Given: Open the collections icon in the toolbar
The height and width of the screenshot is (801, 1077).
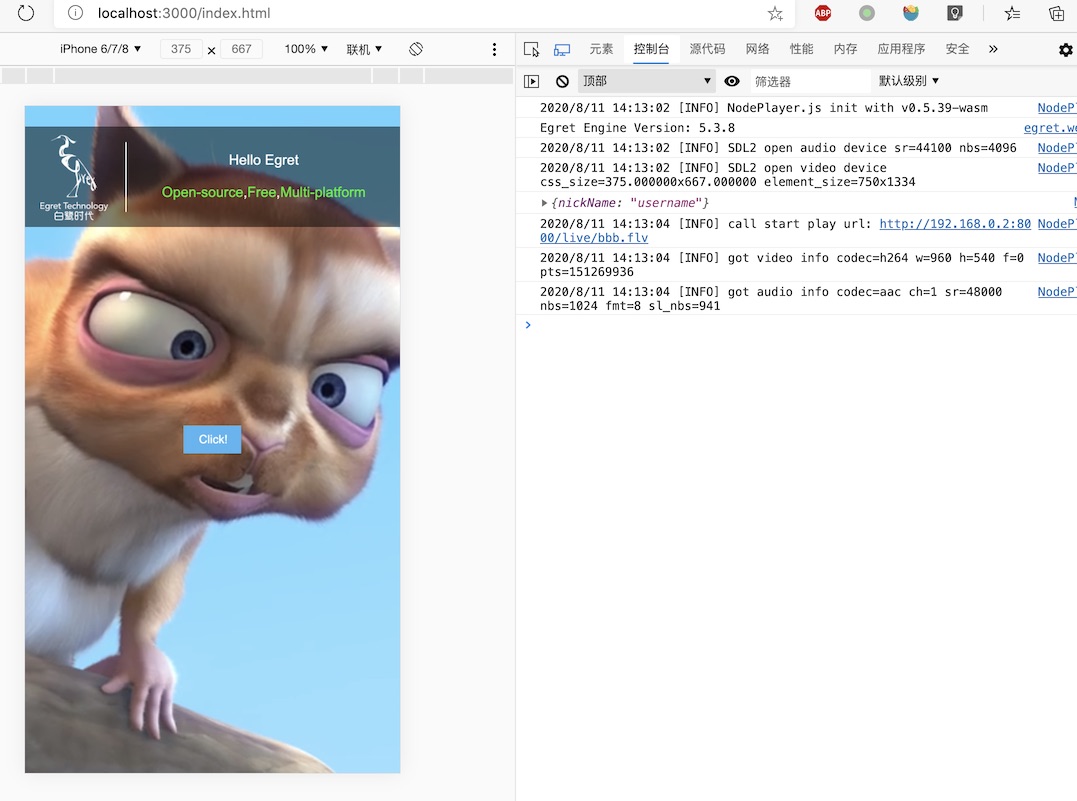Looking at the screenshot, I should [1056, 13].
